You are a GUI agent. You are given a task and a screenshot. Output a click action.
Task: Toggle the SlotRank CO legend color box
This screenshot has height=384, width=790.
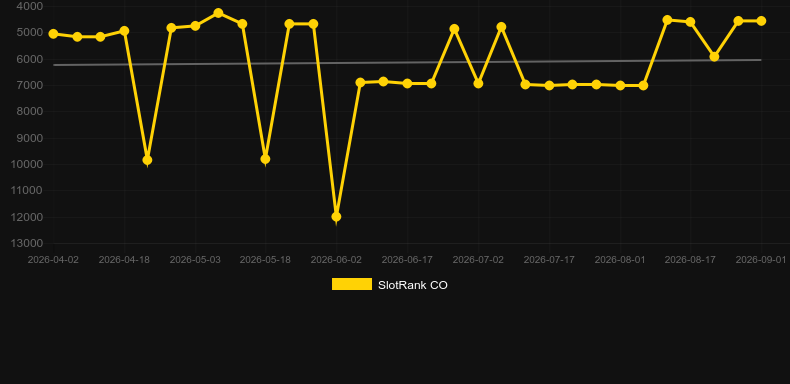pyautogui.click(x=352, y=284)
